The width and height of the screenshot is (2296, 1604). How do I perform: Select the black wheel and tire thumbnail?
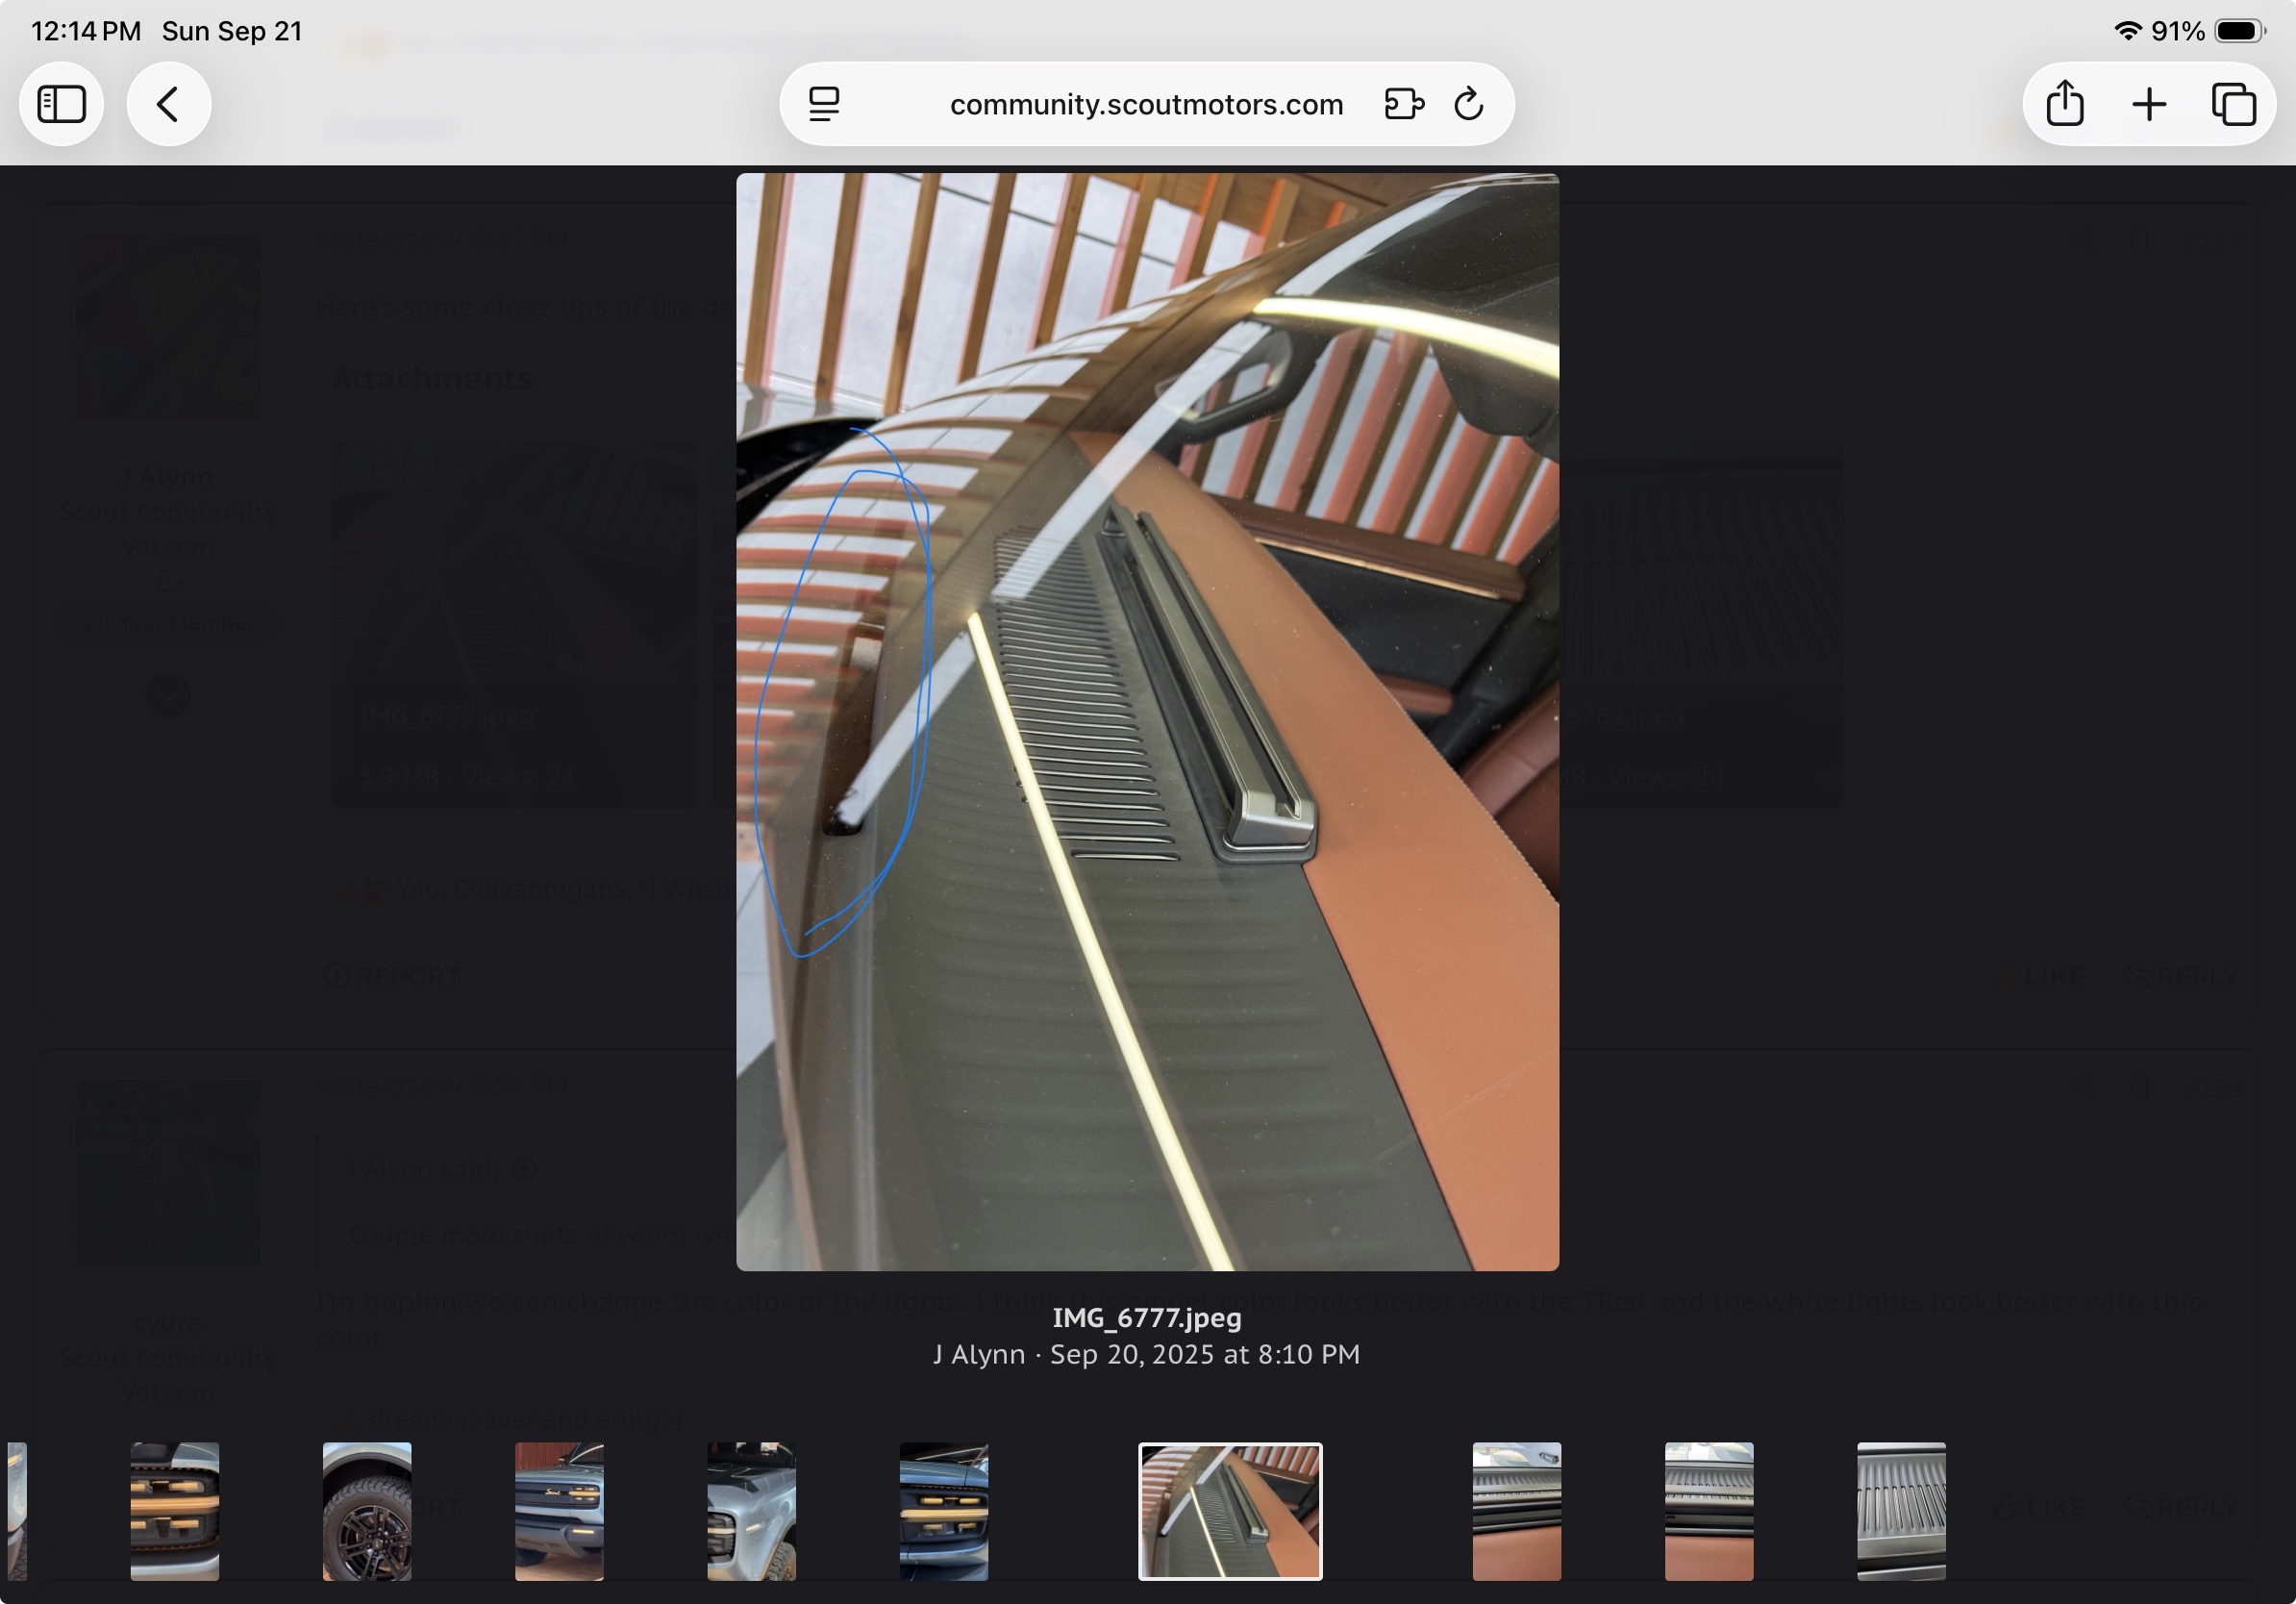click(x=367, y=1510)
